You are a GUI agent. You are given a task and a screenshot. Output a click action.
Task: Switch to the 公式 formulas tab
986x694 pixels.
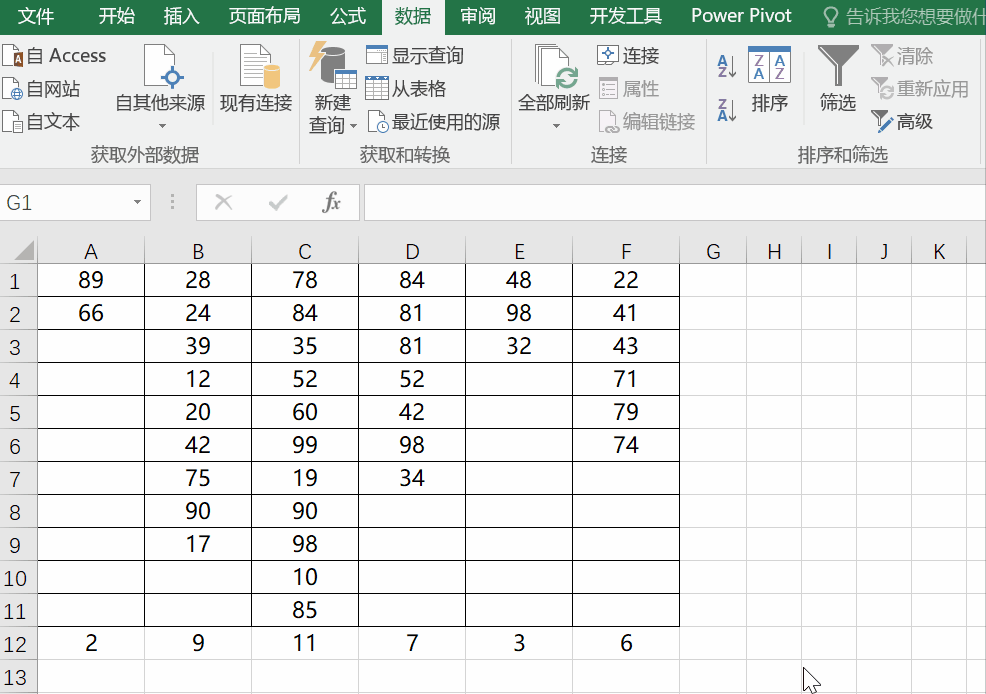[x=348, y=16]
